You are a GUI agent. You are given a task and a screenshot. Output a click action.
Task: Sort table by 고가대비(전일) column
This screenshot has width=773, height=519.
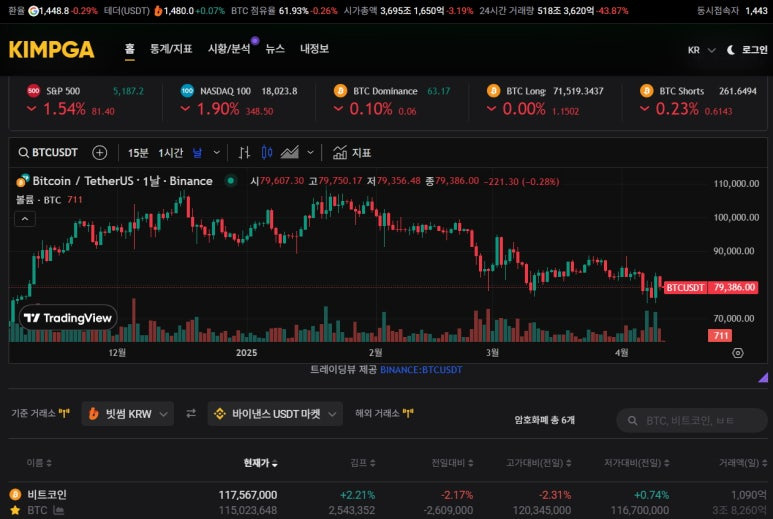[539, 463]
